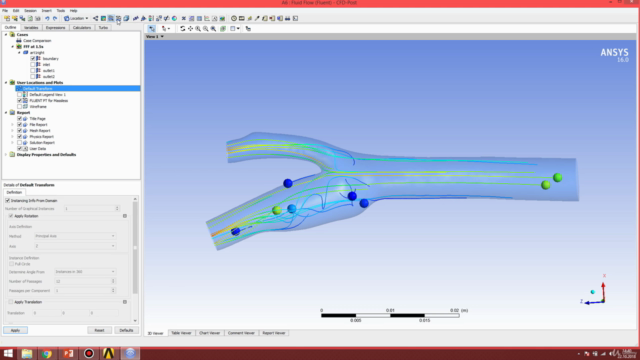Open the Tools menu

60,11
